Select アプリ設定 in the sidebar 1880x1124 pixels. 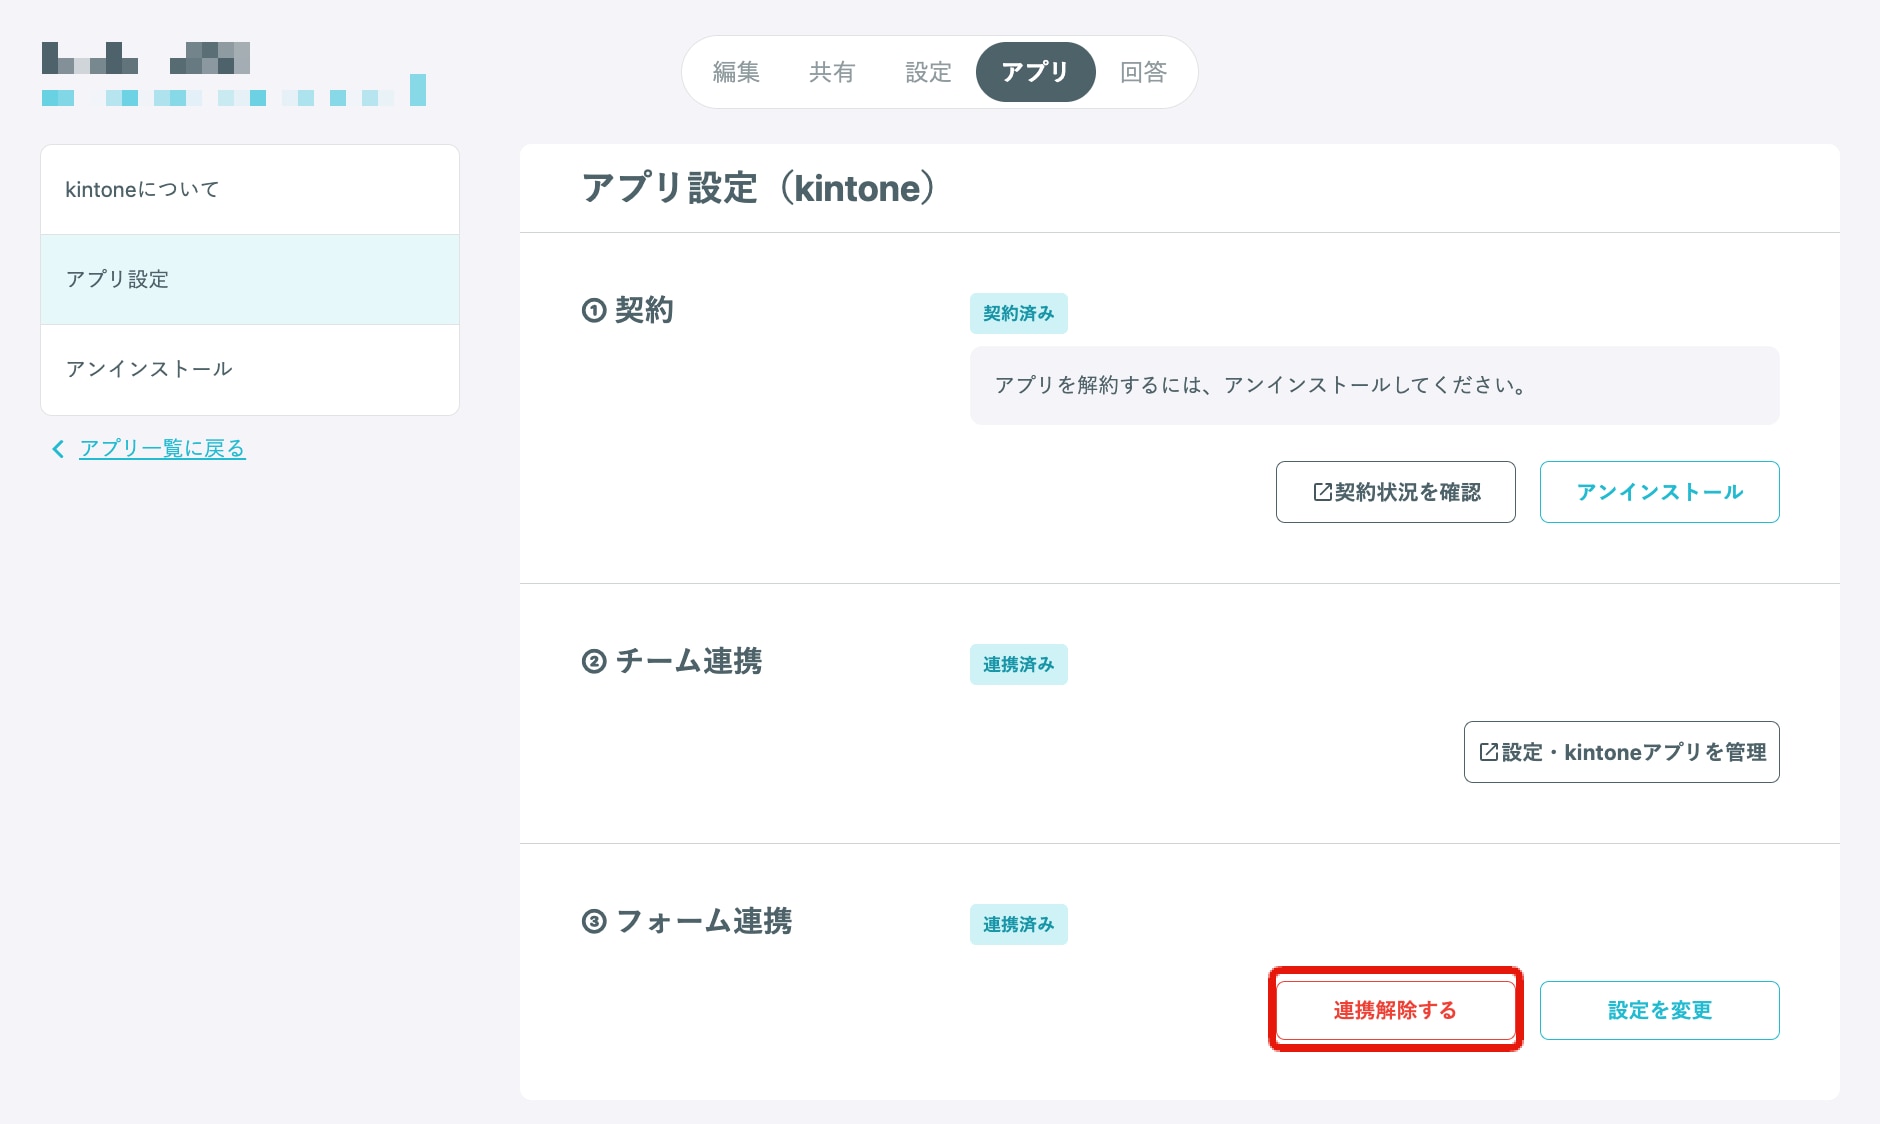(x=249, y=280)
